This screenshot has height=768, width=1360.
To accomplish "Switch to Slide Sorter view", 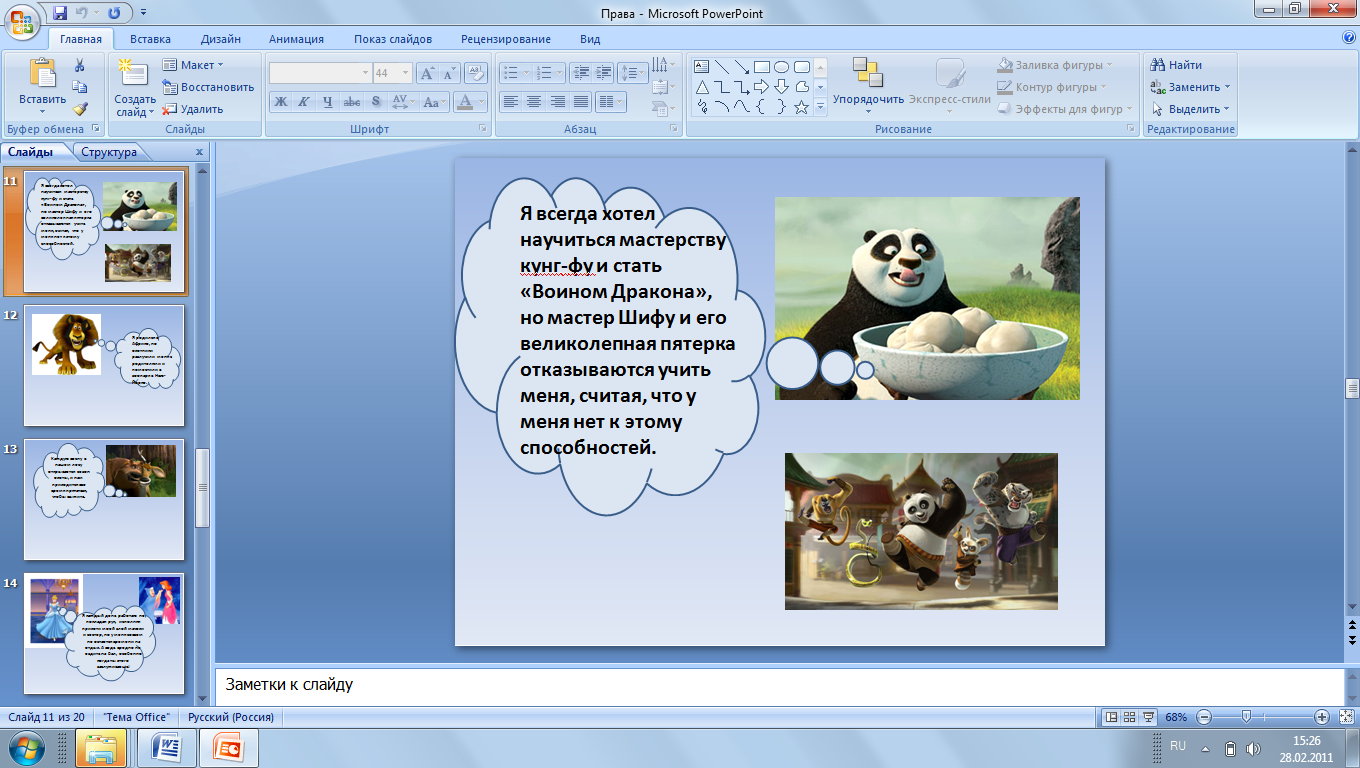I will pyautogui.click(x=1129, y=717).
